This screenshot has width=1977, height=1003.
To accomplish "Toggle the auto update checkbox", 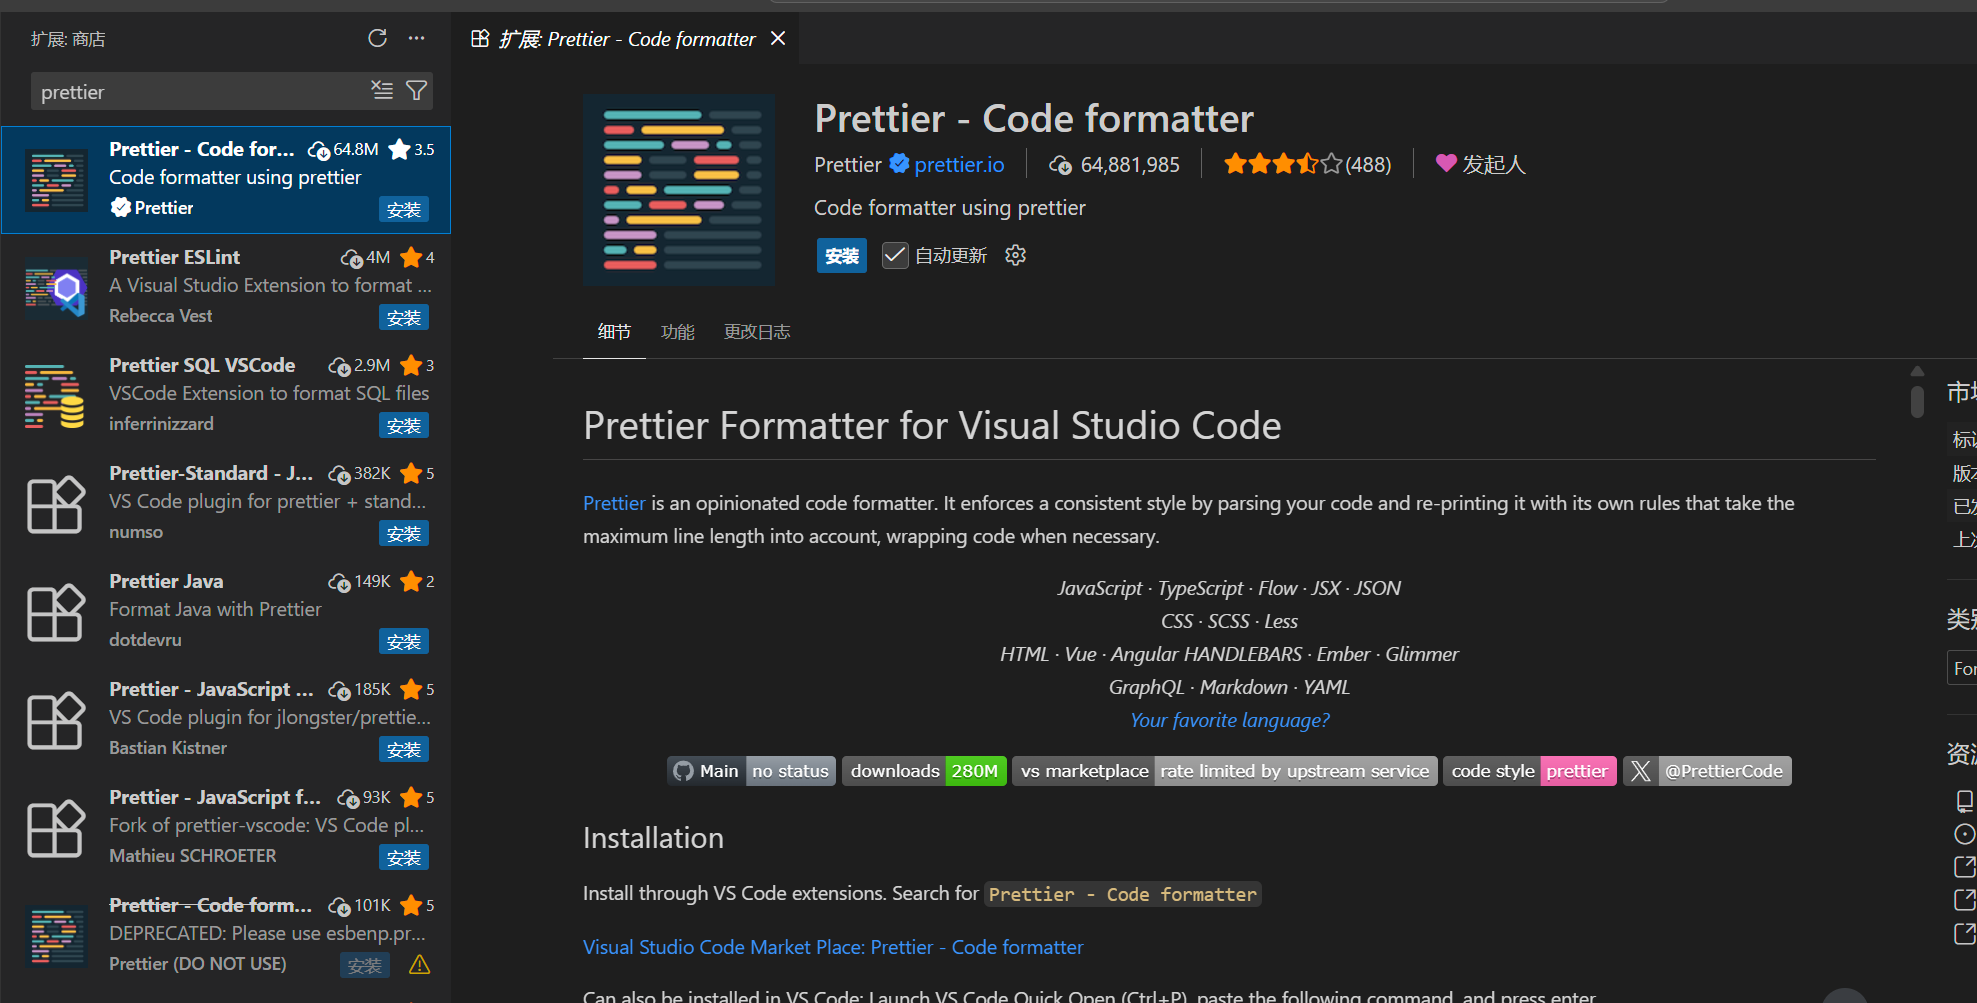I will 895,256.
